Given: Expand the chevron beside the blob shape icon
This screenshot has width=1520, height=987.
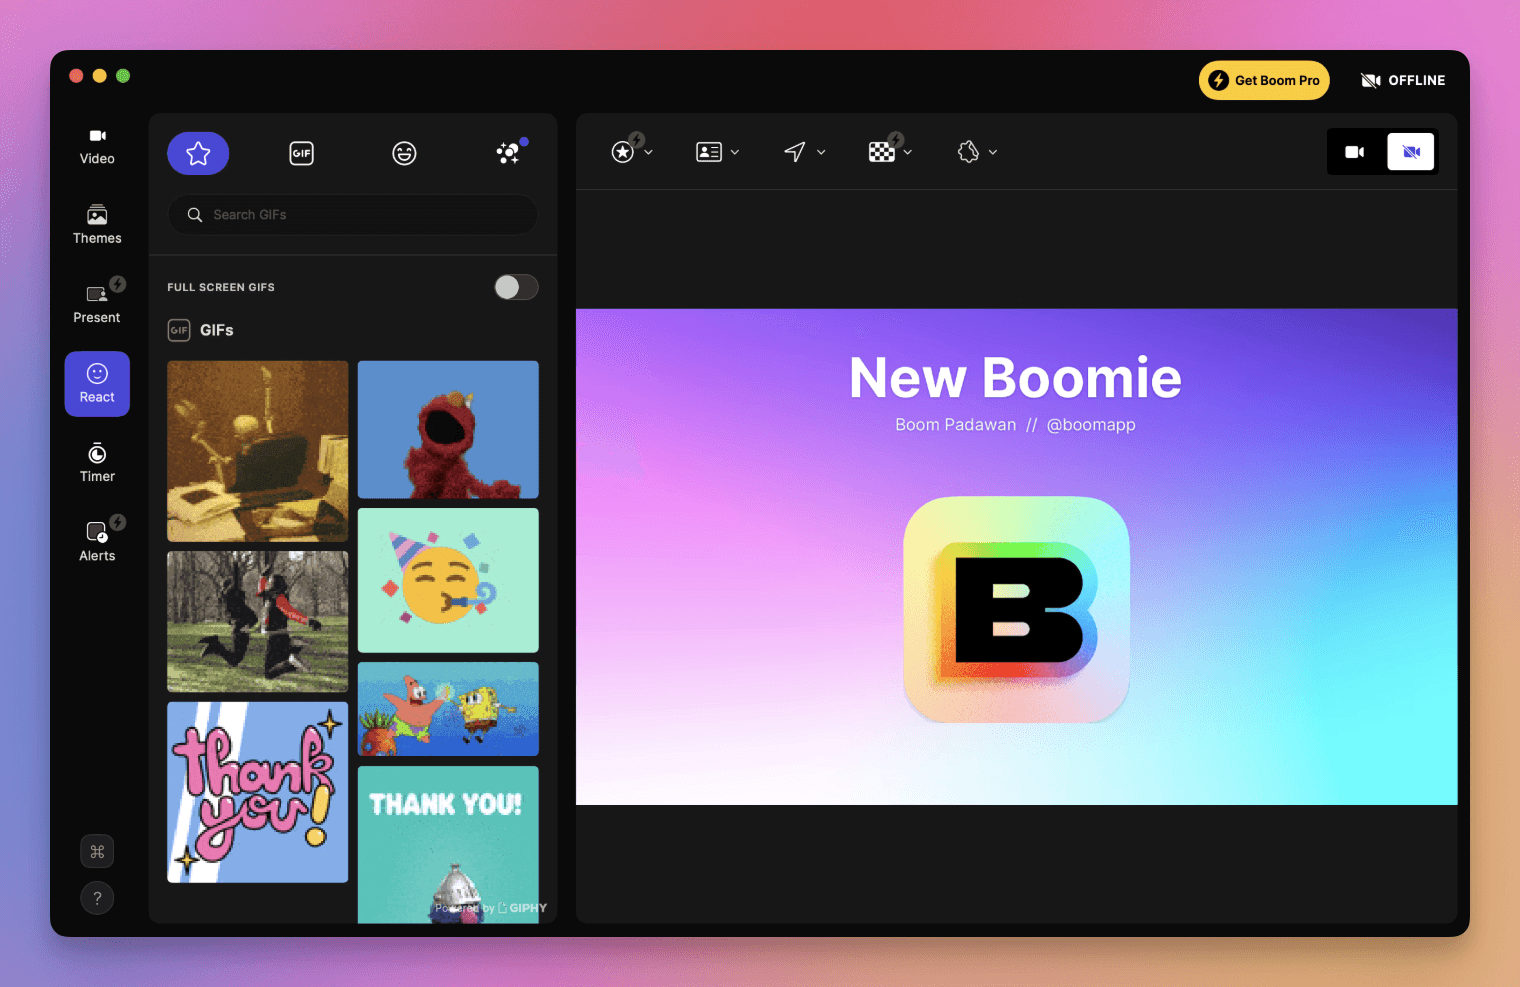Looking at the screenshot, I should click(993, 152).
